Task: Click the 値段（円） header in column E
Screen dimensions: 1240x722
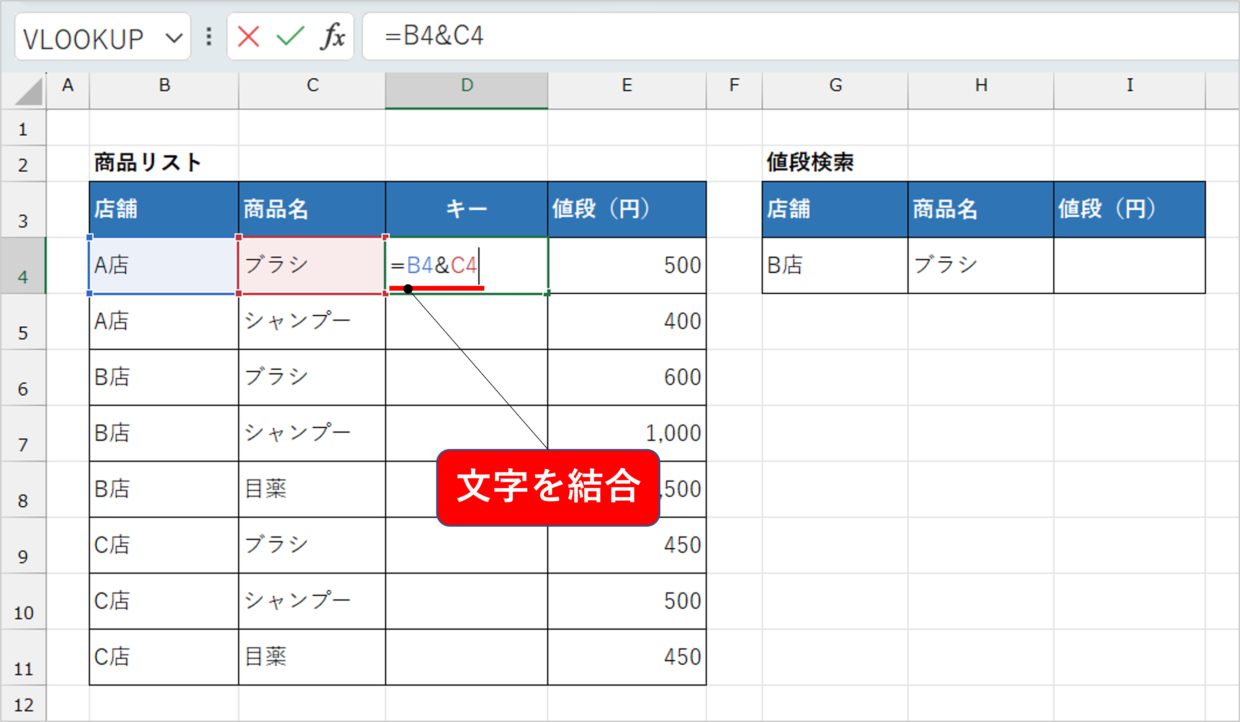Action: (x=627, y=209)
